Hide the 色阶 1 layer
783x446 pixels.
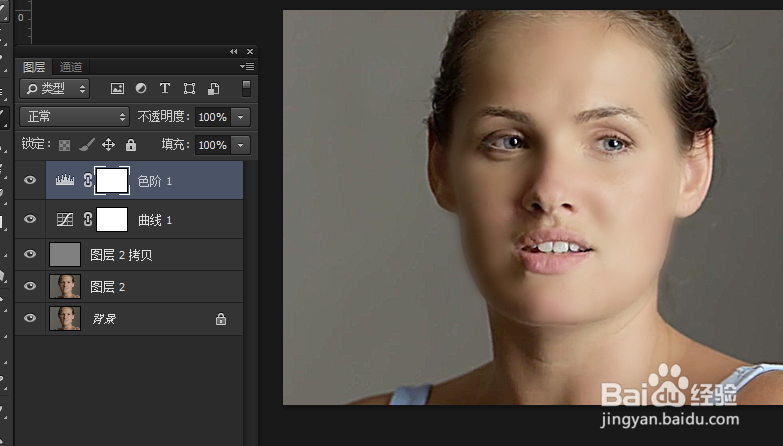pyautogui.click(x=30, y=180)
